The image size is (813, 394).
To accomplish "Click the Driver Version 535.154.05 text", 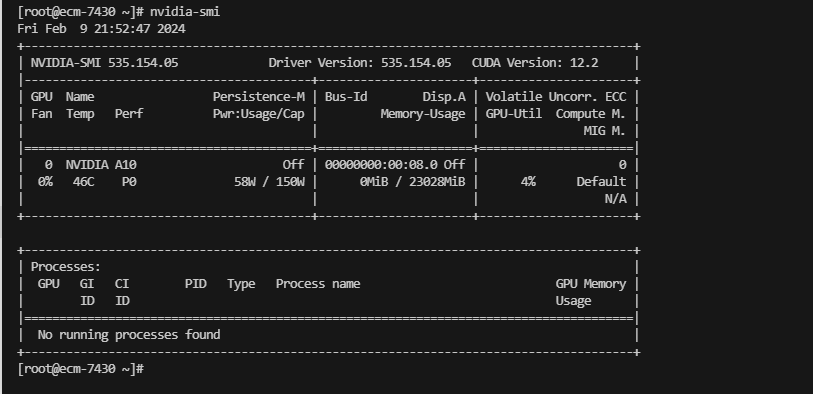I will tap(360, 63).
